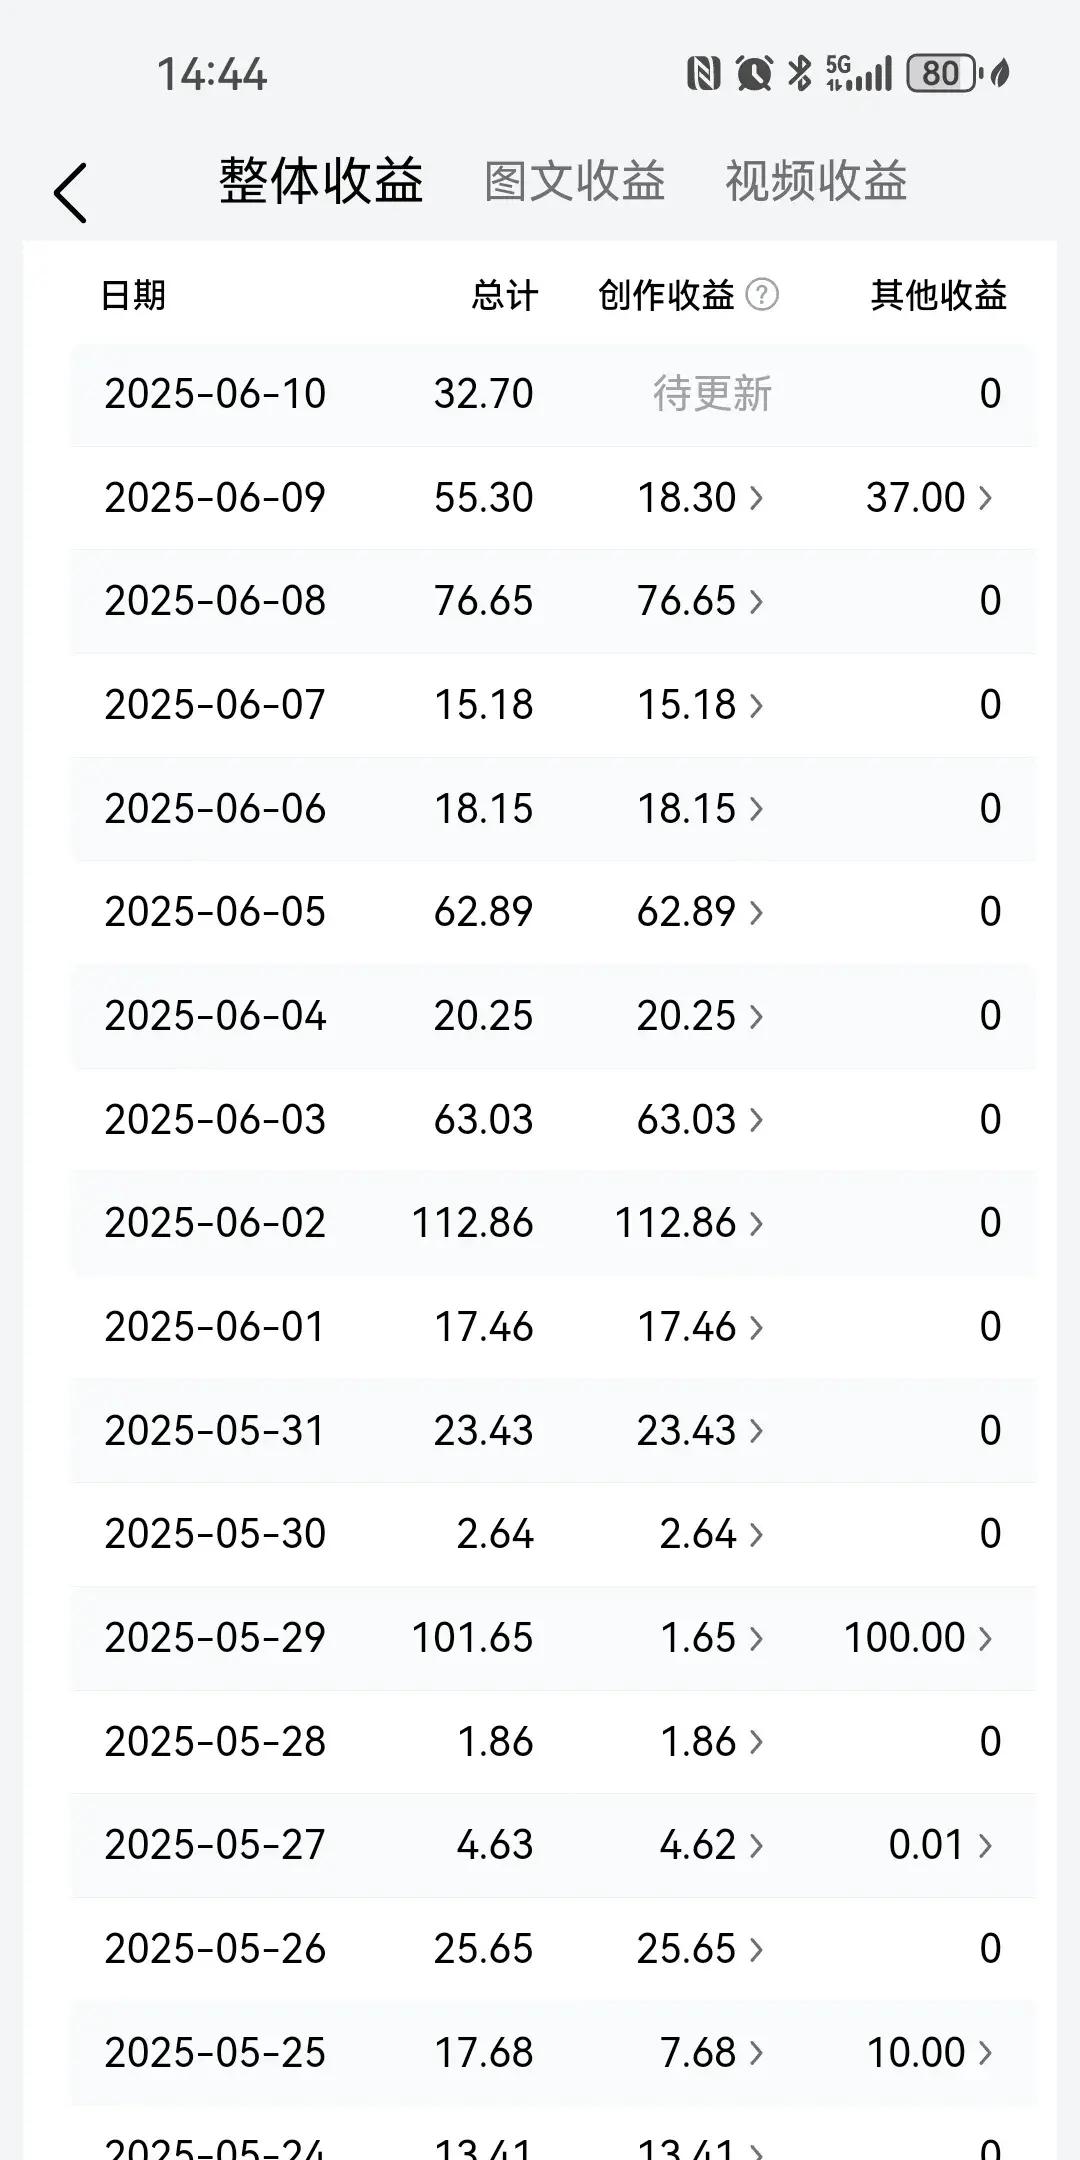Tap the NFC status bar icon
The image size is (1080, 2160).
pos(704,74)
